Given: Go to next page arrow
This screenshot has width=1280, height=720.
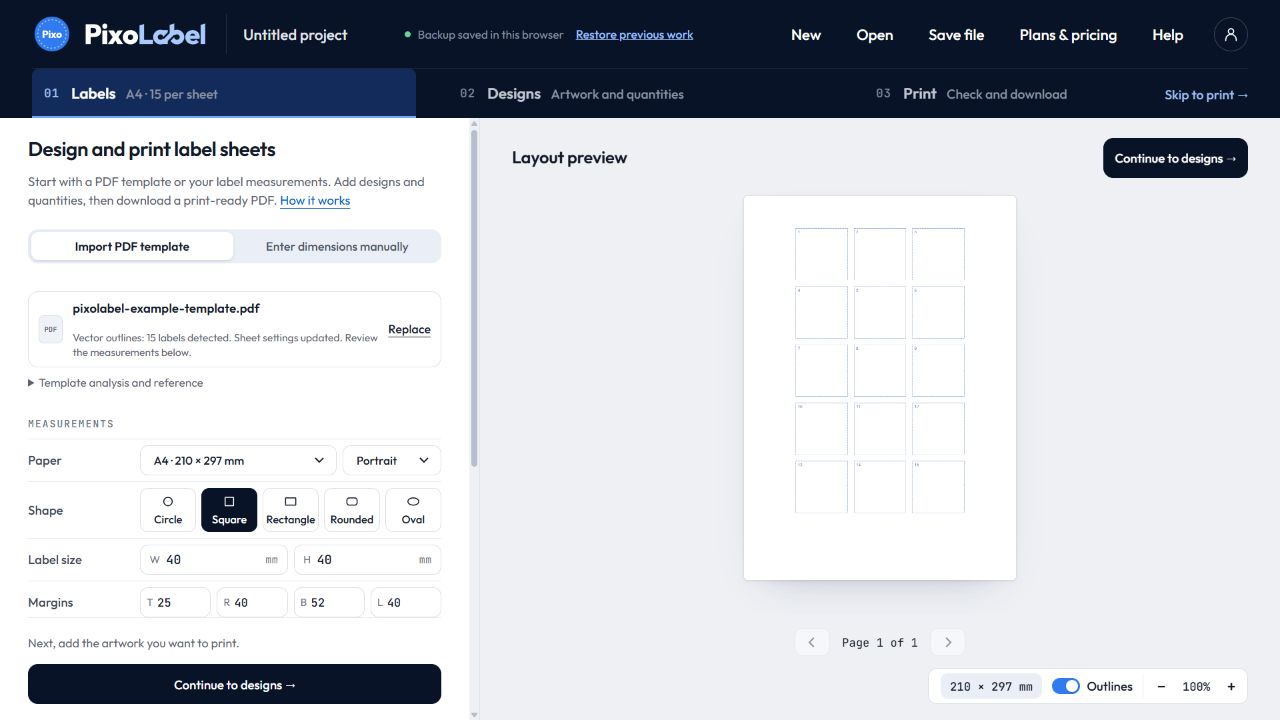Looking at the screenshot, I should 948,642.
